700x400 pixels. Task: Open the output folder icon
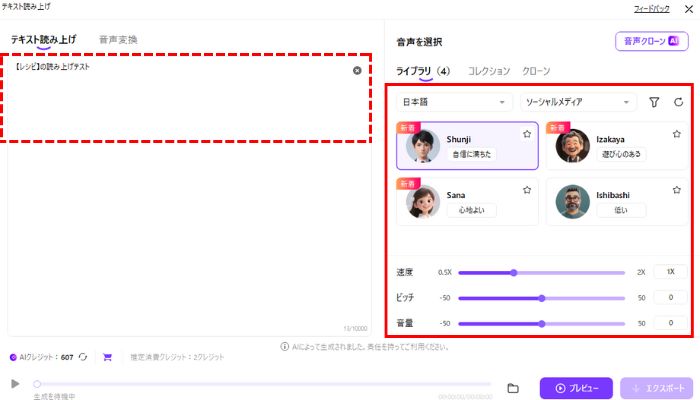tap(513, 388)
